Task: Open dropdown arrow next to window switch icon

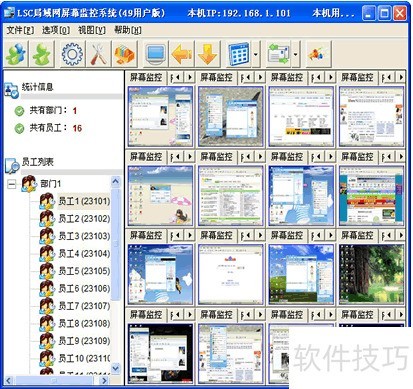Action: 296,54
